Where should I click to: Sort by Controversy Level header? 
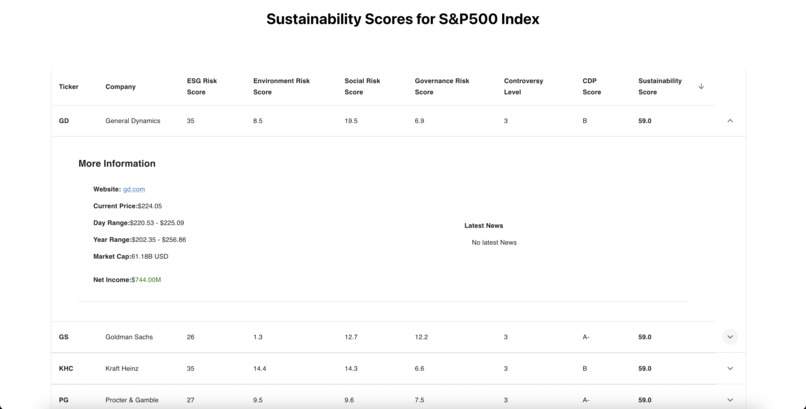click(523, 86)
